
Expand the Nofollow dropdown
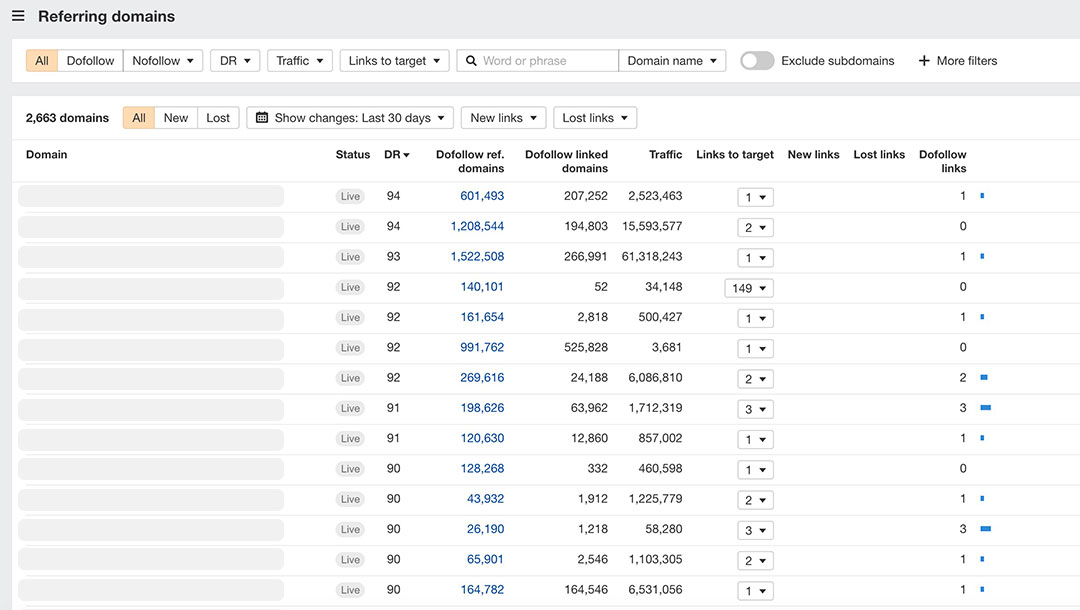coord(163,61)
